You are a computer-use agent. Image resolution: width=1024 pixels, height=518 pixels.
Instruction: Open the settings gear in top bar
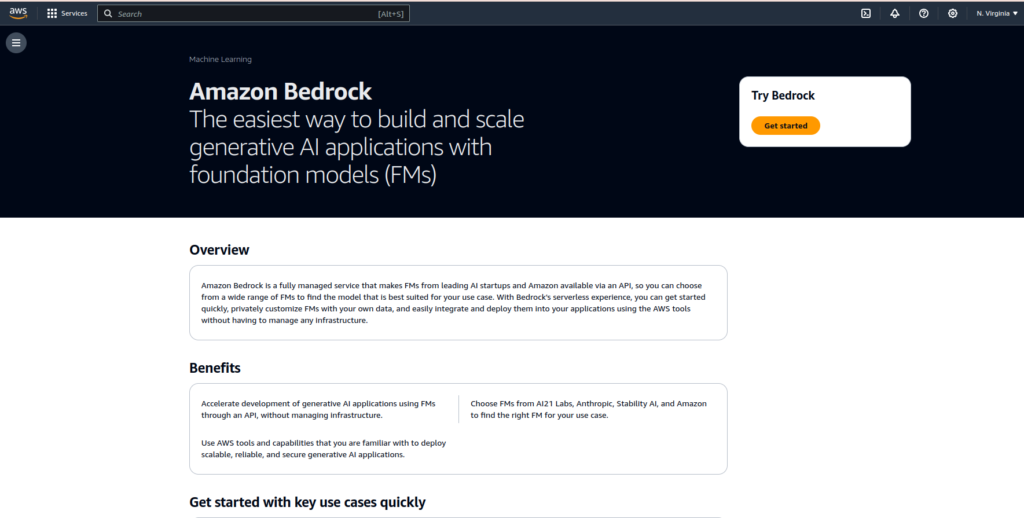tap(953, 13)
